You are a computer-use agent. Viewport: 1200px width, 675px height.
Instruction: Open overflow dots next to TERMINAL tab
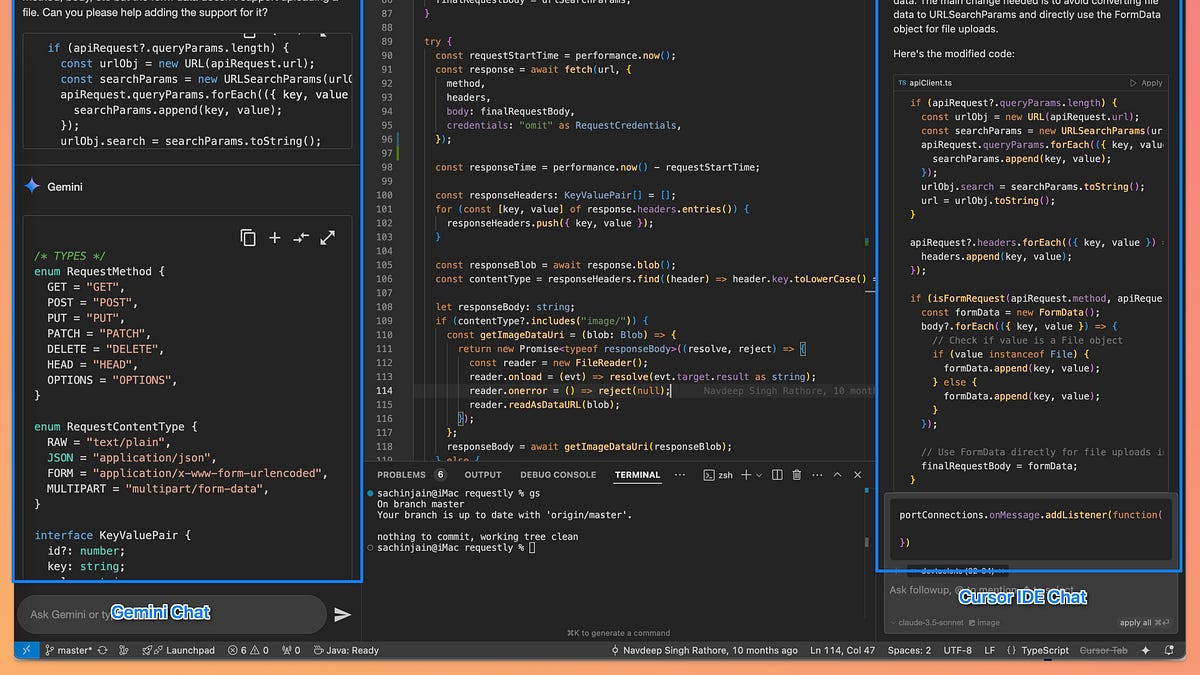pyautogui.click(x=680, y=475)
